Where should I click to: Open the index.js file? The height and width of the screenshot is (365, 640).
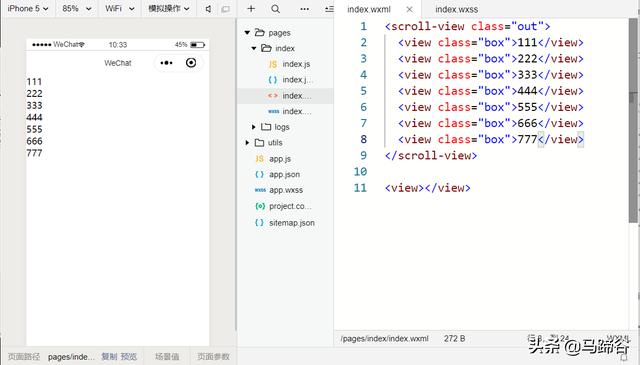pyautogui.click(x=296, y=64)
